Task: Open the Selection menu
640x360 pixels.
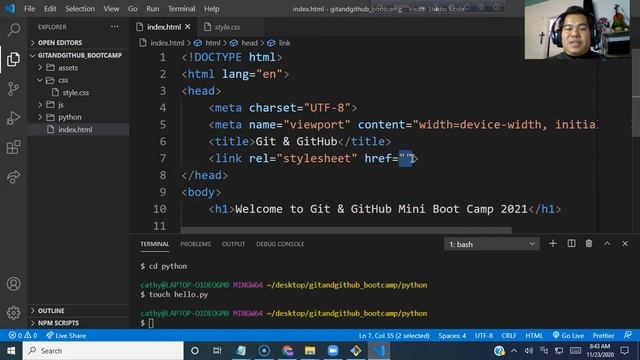Action: [80, 9]
